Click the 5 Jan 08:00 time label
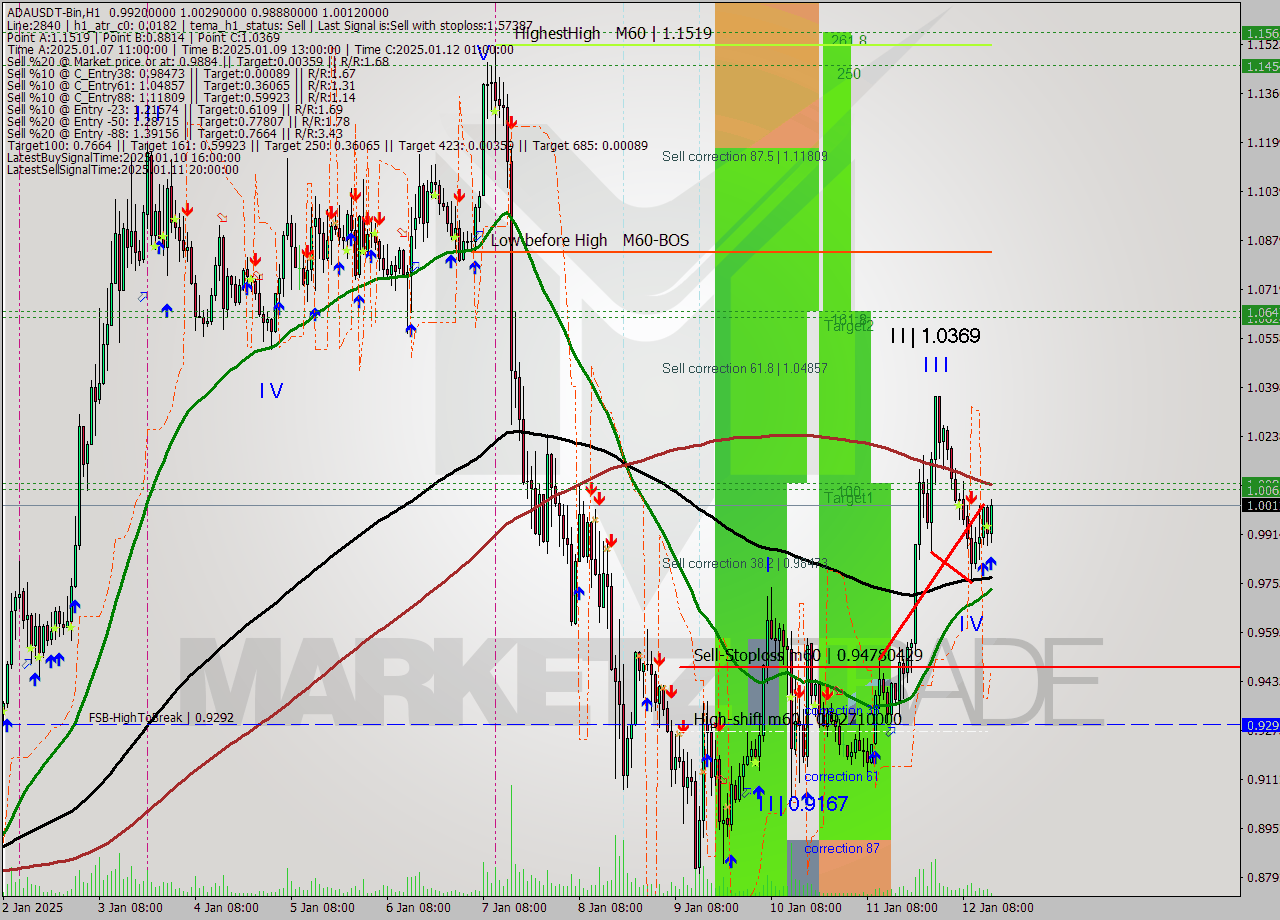The width and height of the screenshot is (1280, 920). (322, 908)
